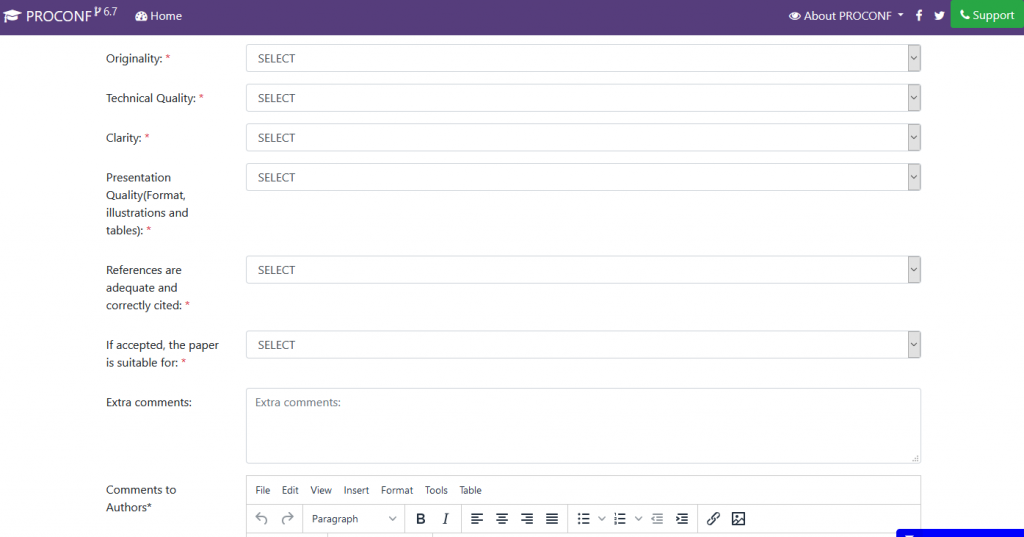Justify text in the editor toolbar
The image size is (1024, 537).
click(x=552, y=519)
